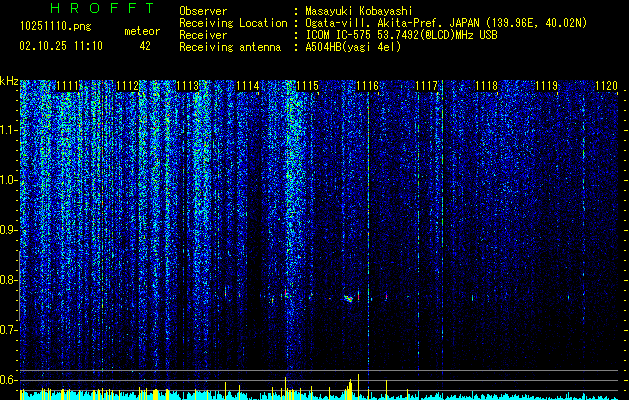Click the 1111 time marker

67,86
